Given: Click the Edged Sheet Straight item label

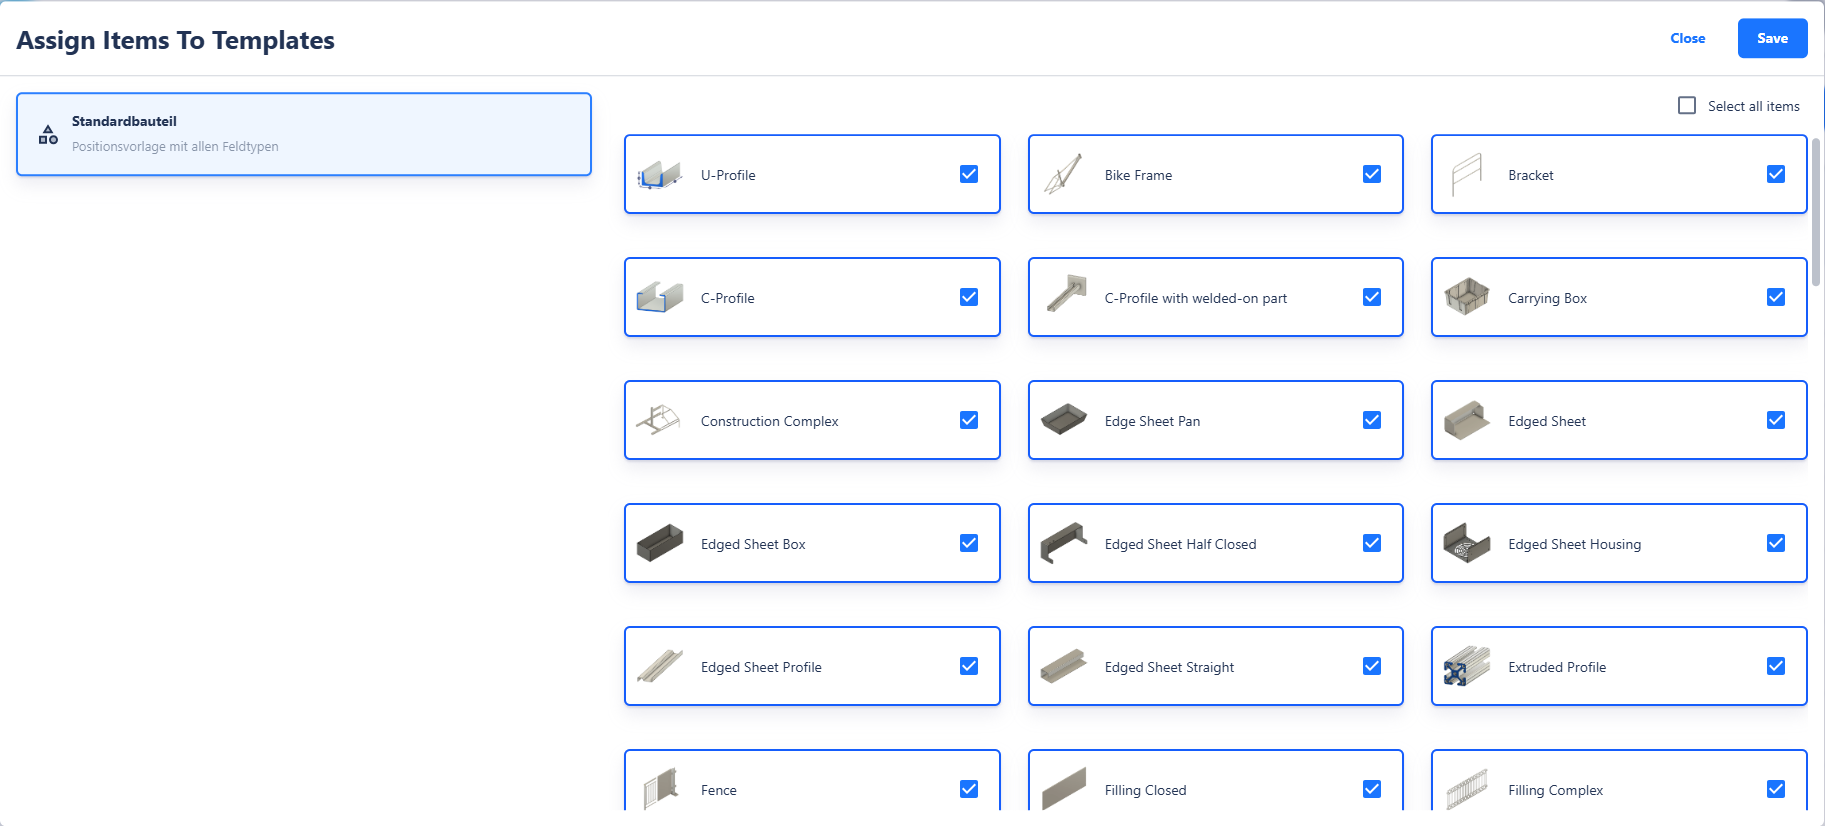Looking at the screenshot, I should [1169, 667].
